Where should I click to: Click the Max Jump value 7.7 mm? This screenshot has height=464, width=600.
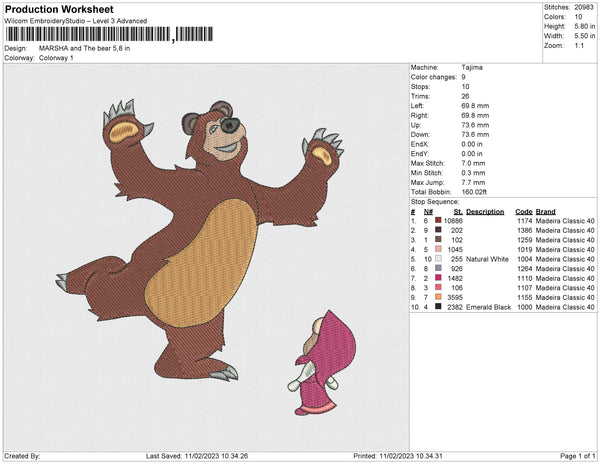tap(473, 182)
